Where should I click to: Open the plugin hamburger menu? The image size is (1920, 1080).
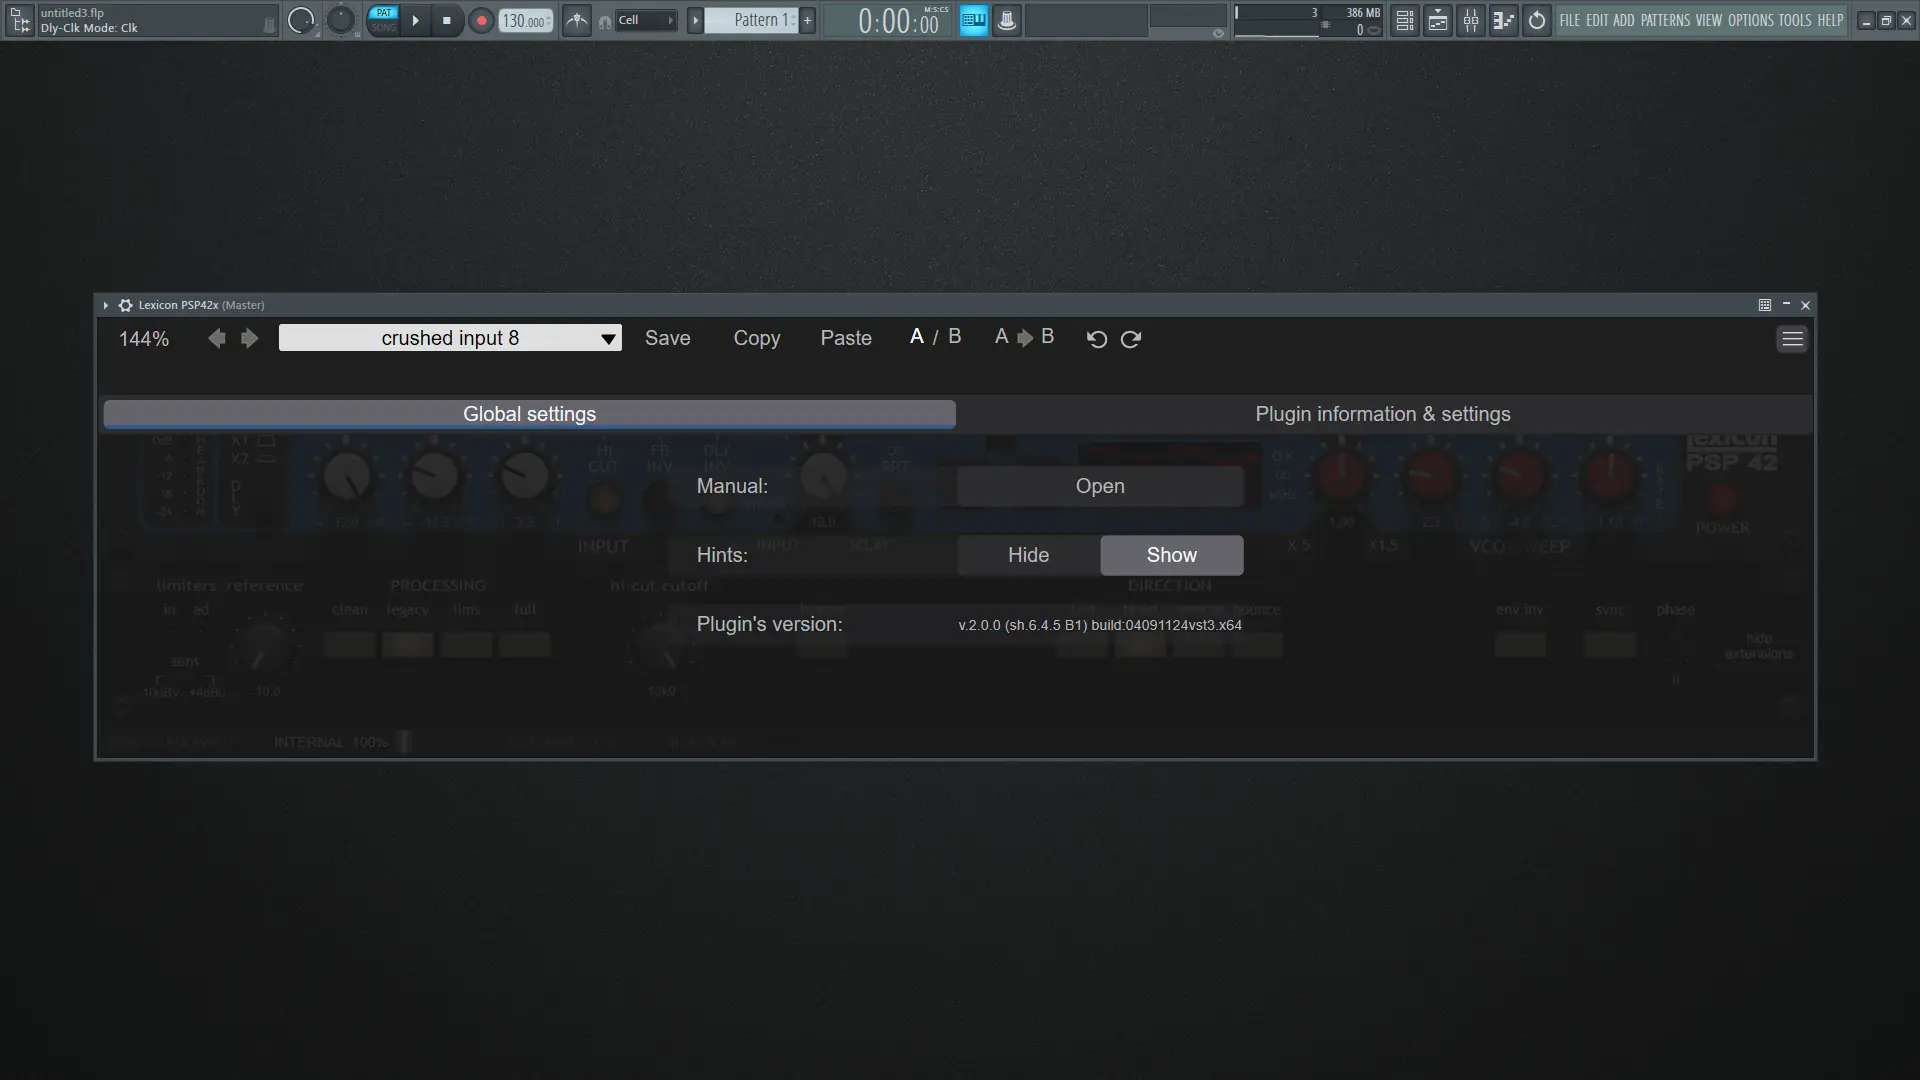pyautogui.click(x=1792, y=339)
